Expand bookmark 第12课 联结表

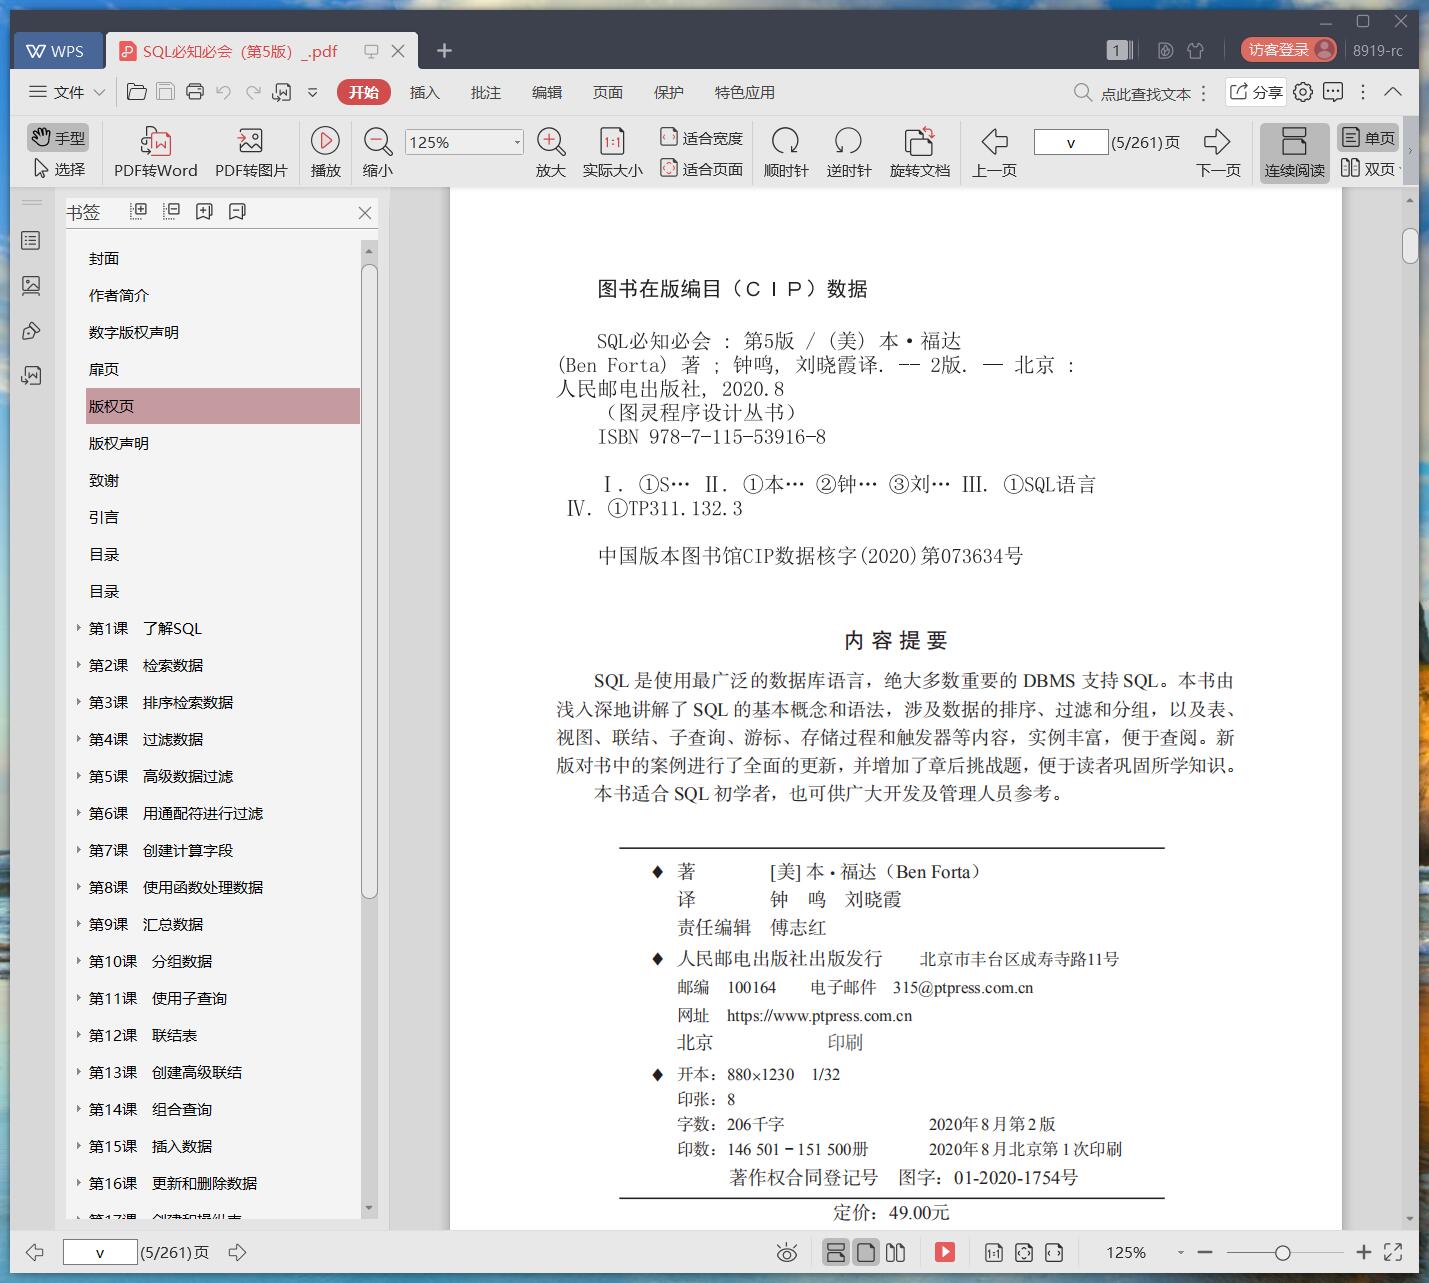(x=79, y=1035)
